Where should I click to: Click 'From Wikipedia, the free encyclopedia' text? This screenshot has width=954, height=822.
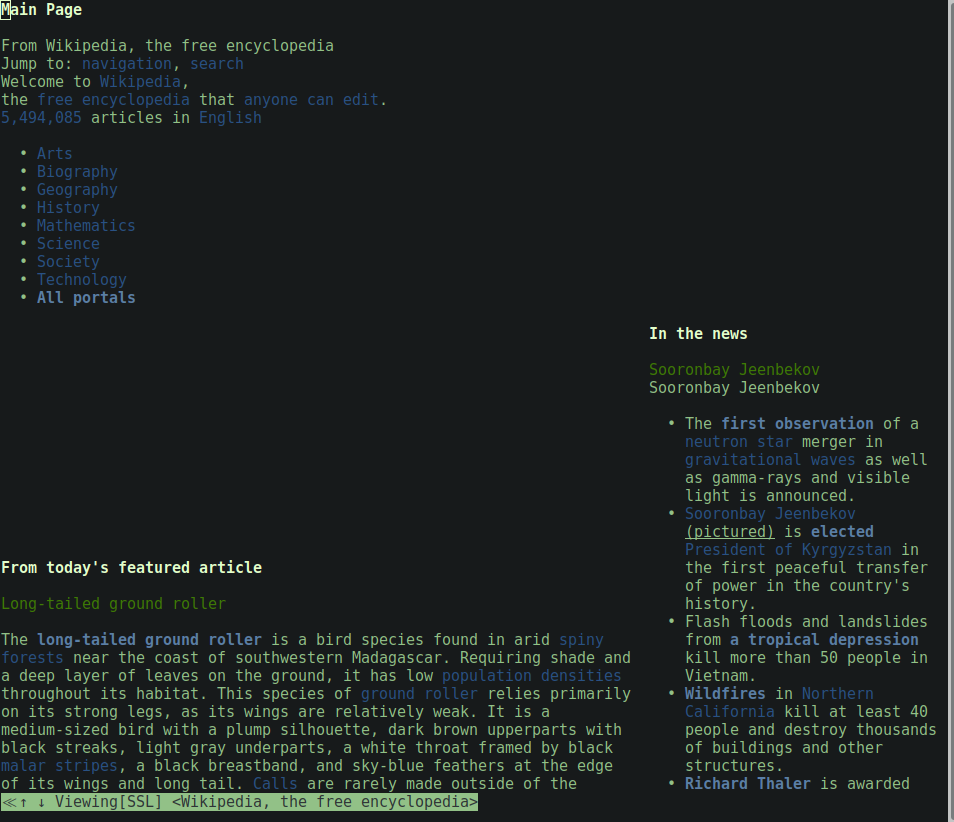[x=167, y=46]
